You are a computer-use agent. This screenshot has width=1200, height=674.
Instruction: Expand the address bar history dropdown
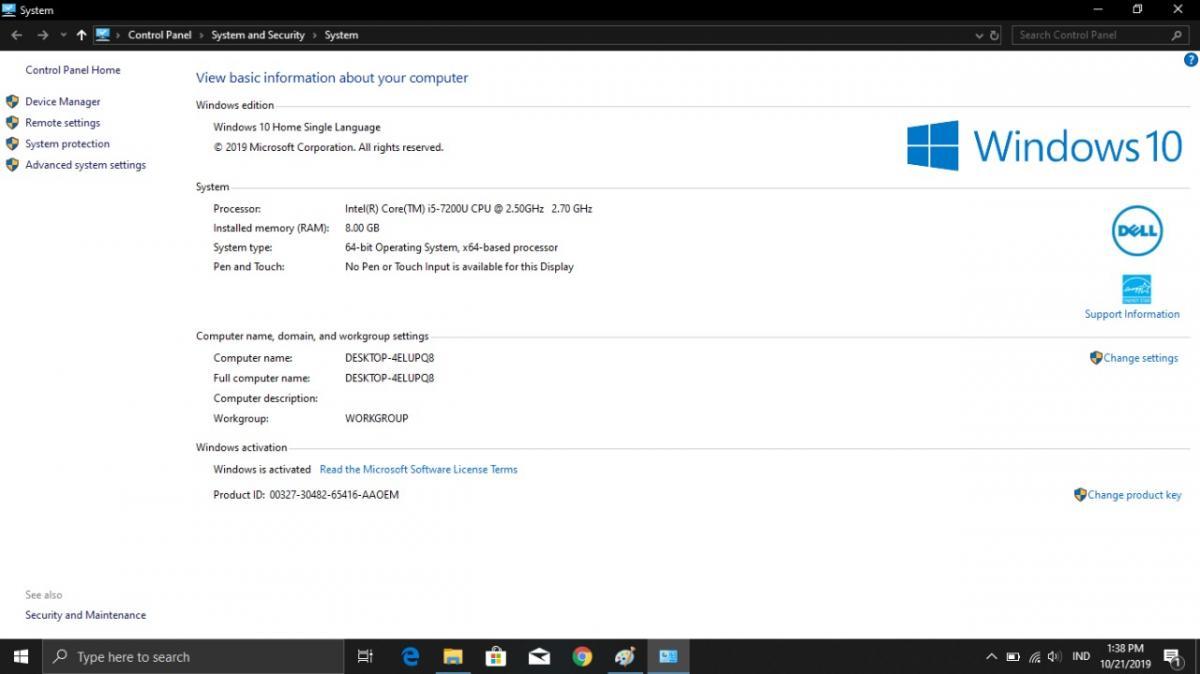tap(979, 35)
